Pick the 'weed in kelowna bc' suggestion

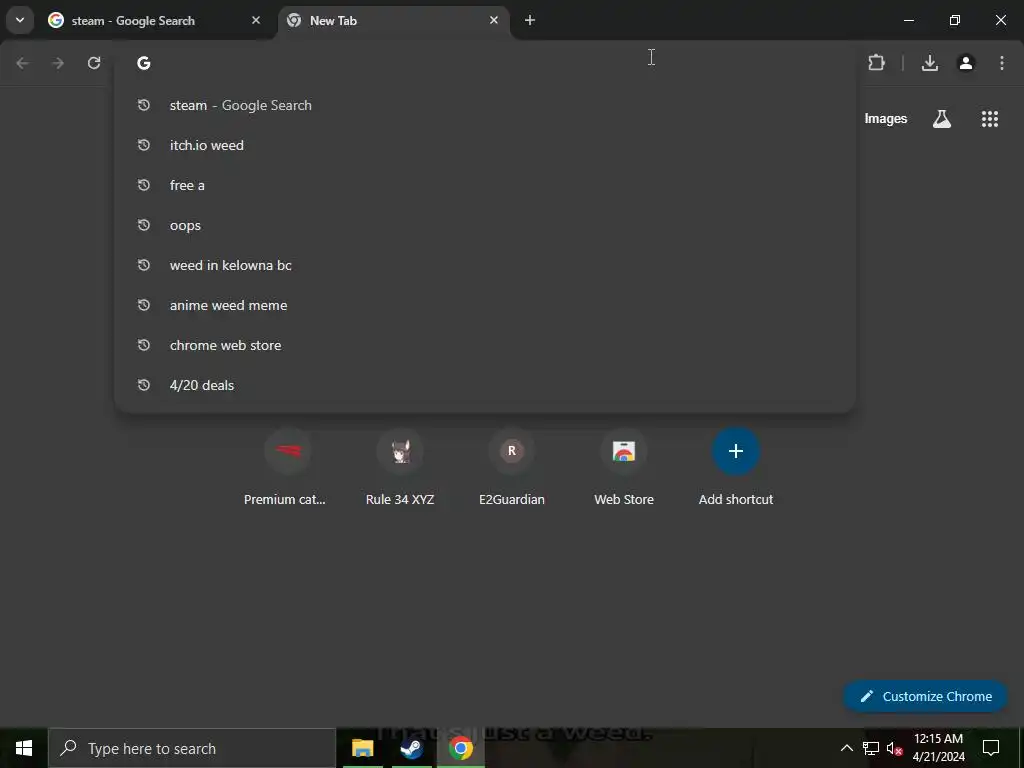(485, 265)
